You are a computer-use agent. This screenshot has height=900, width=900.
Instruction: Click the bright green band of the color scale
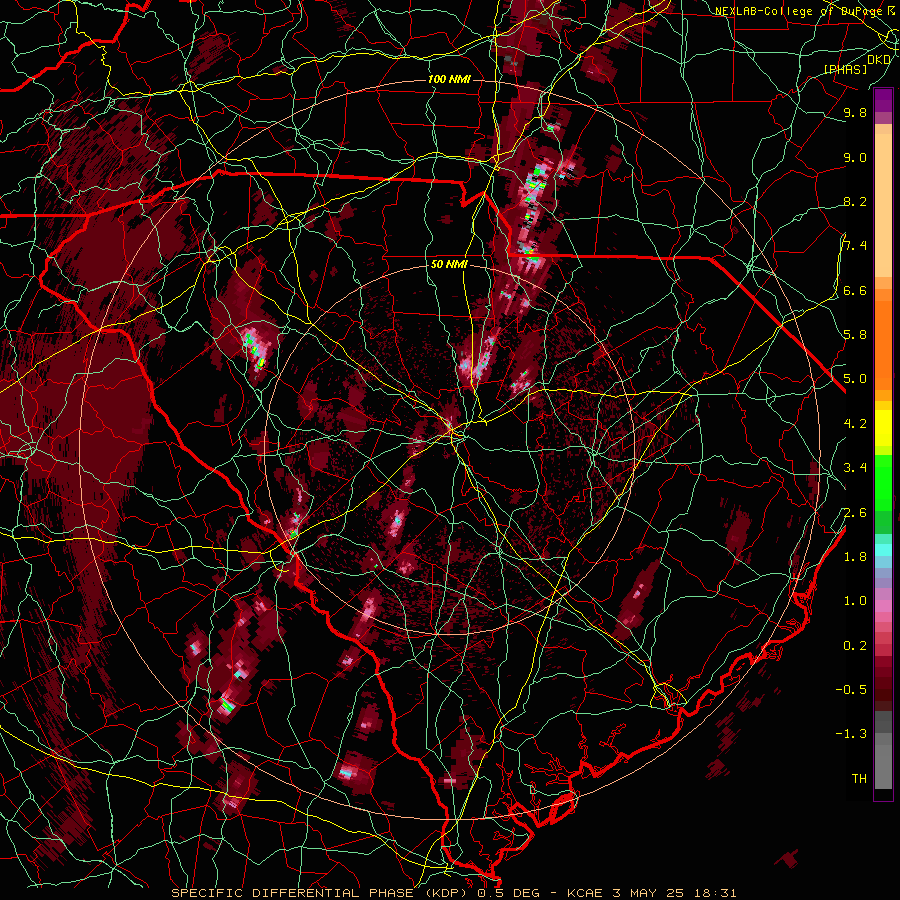pos(883,483)
